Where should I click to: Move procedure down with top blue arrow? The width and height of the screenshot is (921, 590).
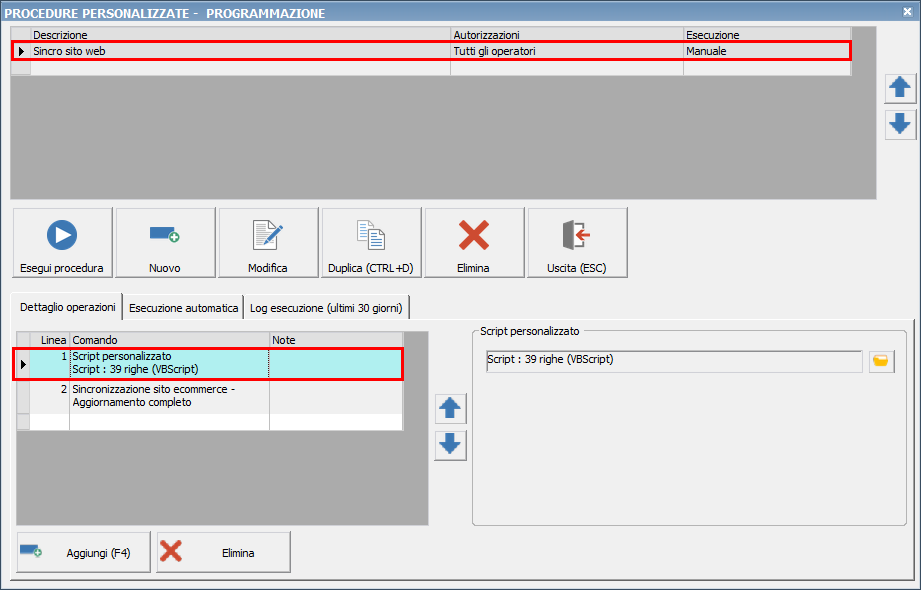coord(900,125)
